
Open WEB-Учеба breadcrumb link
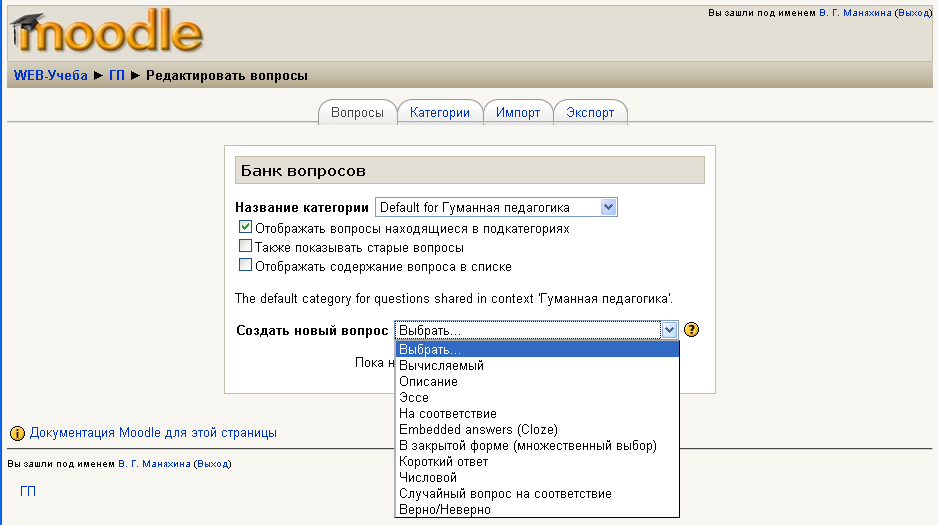[x=51, y=75]
